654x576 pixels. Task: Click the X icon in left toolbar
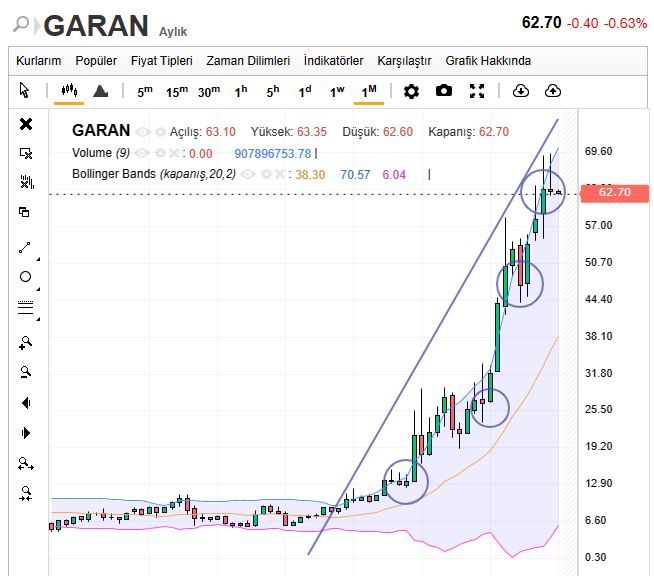pos(26,124)
